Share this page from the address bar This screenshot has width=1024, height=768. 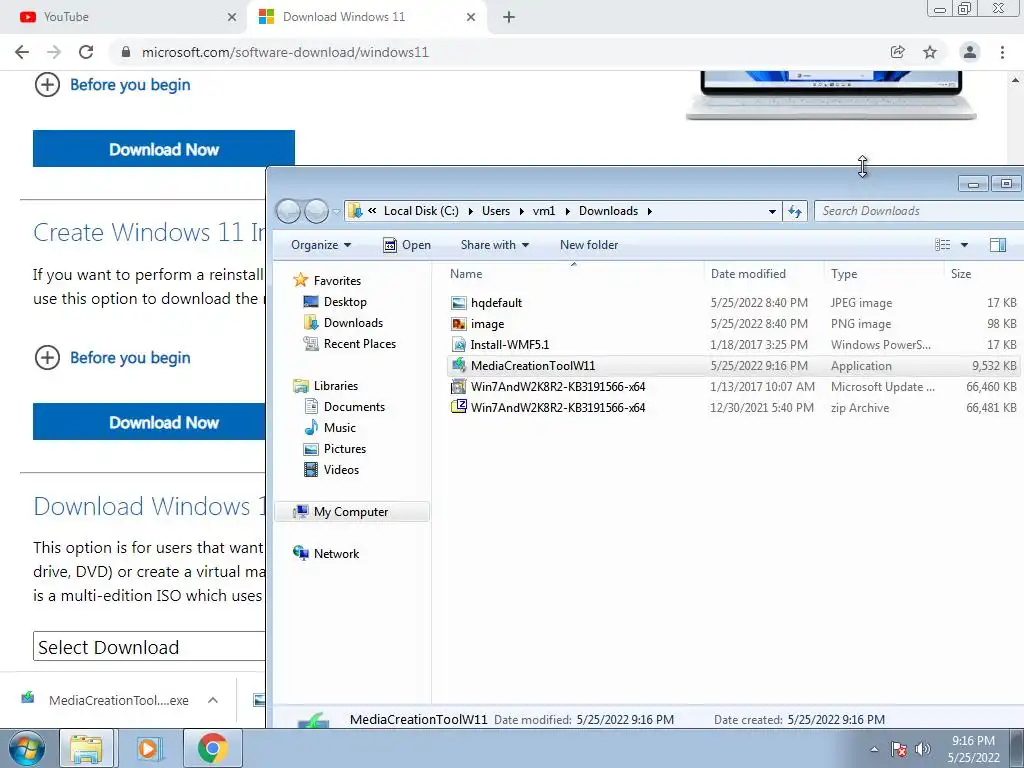tap(898, 52)
